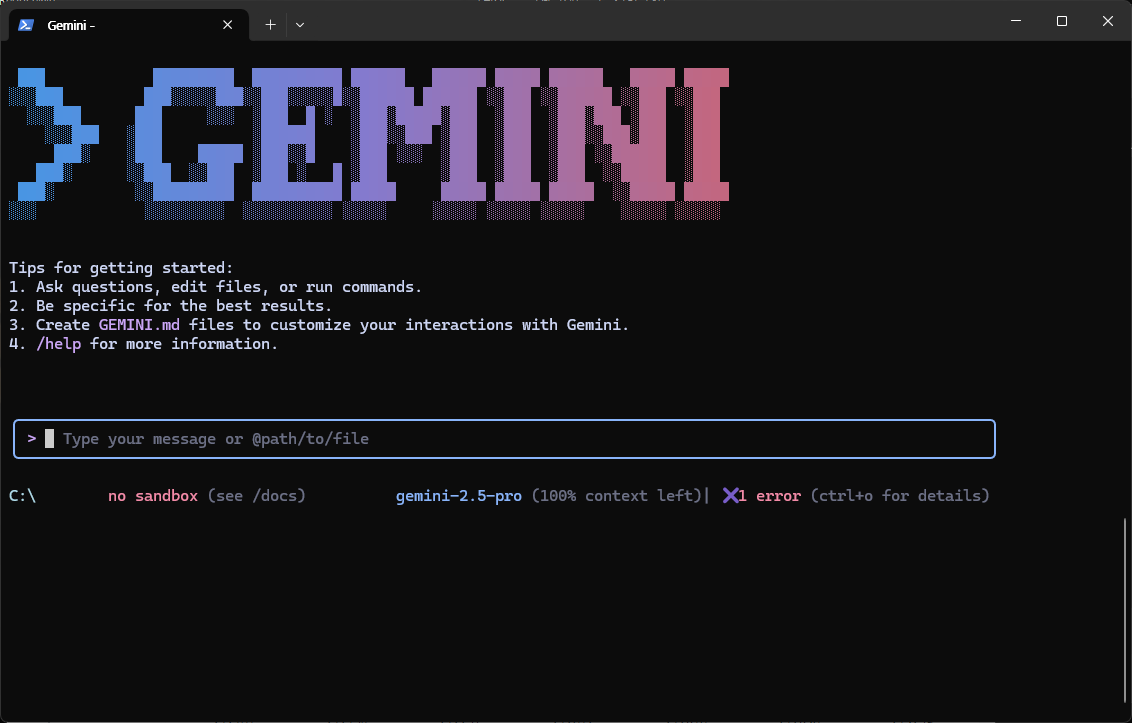
Task: Click the 'GEMINI.md' highlighted text
Action: tap(139, 324)
